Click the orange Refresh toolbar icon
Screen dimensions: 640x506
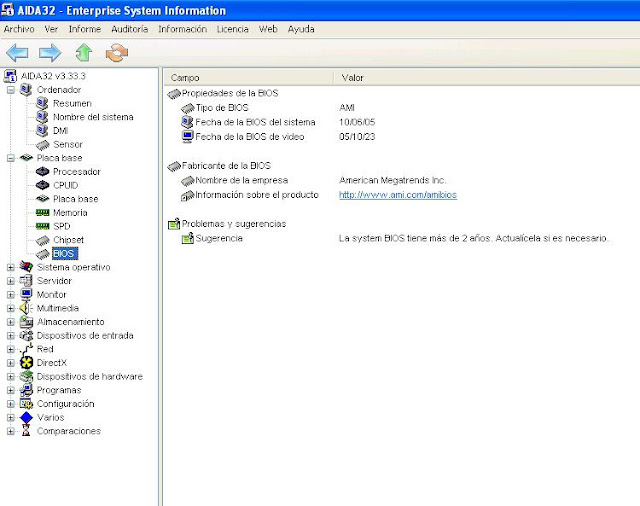pos(117,53)
